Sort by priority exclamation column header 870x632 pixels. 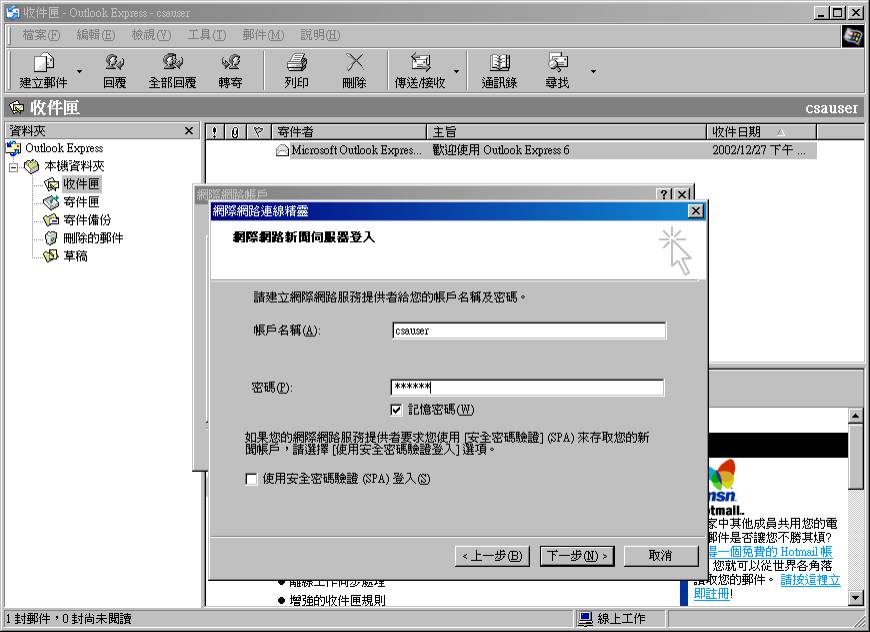tap(215, 132)
